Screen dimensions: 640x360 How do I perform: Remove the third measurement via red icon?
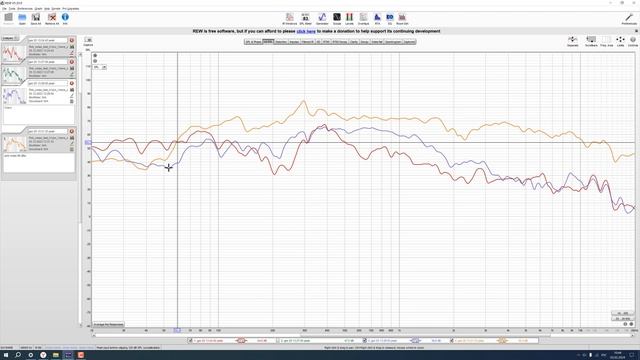pos(72,83)
